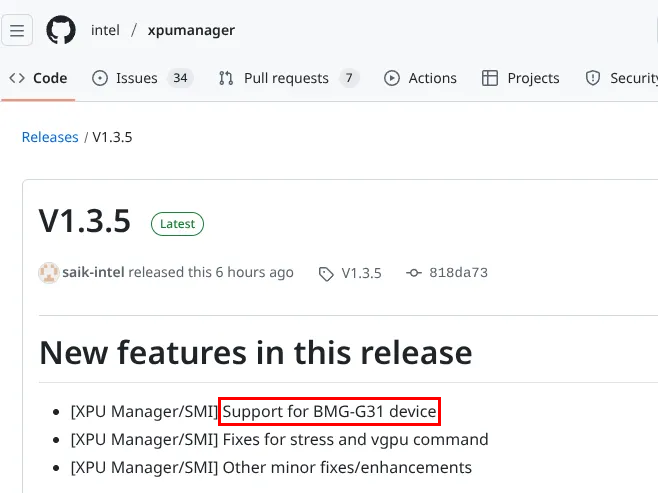Click the tag icon beside V1.3.5
Image resolution: width=658 pixels, height=493 pixels.
[x=326, y=273]
